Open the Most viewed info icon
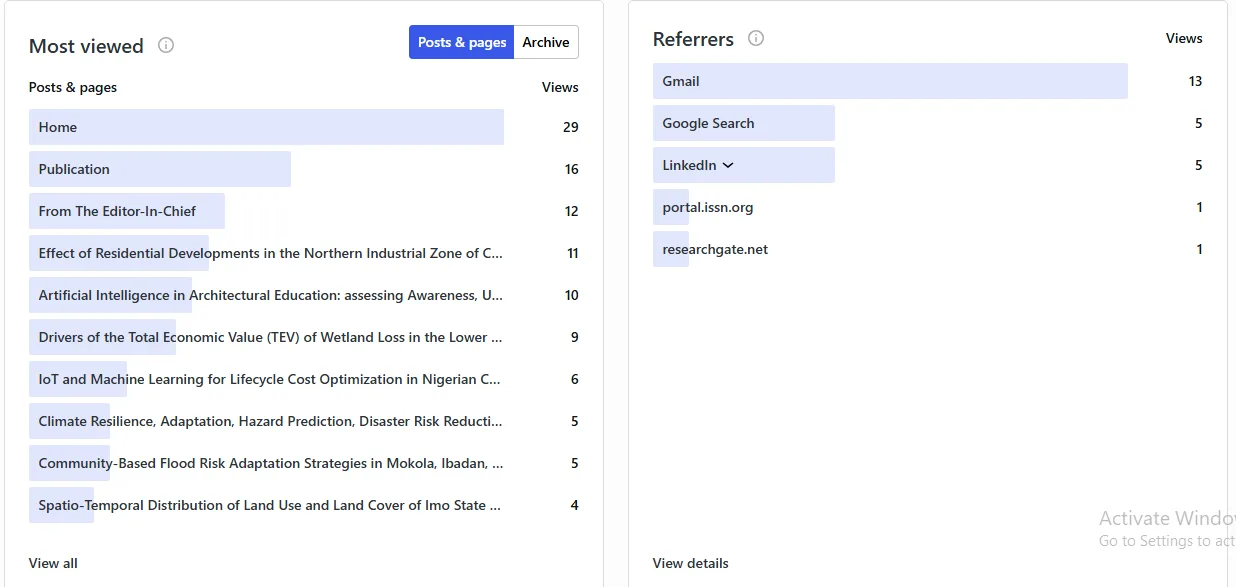This screenshot has width=1236, height=587. (x=166, y=45)
